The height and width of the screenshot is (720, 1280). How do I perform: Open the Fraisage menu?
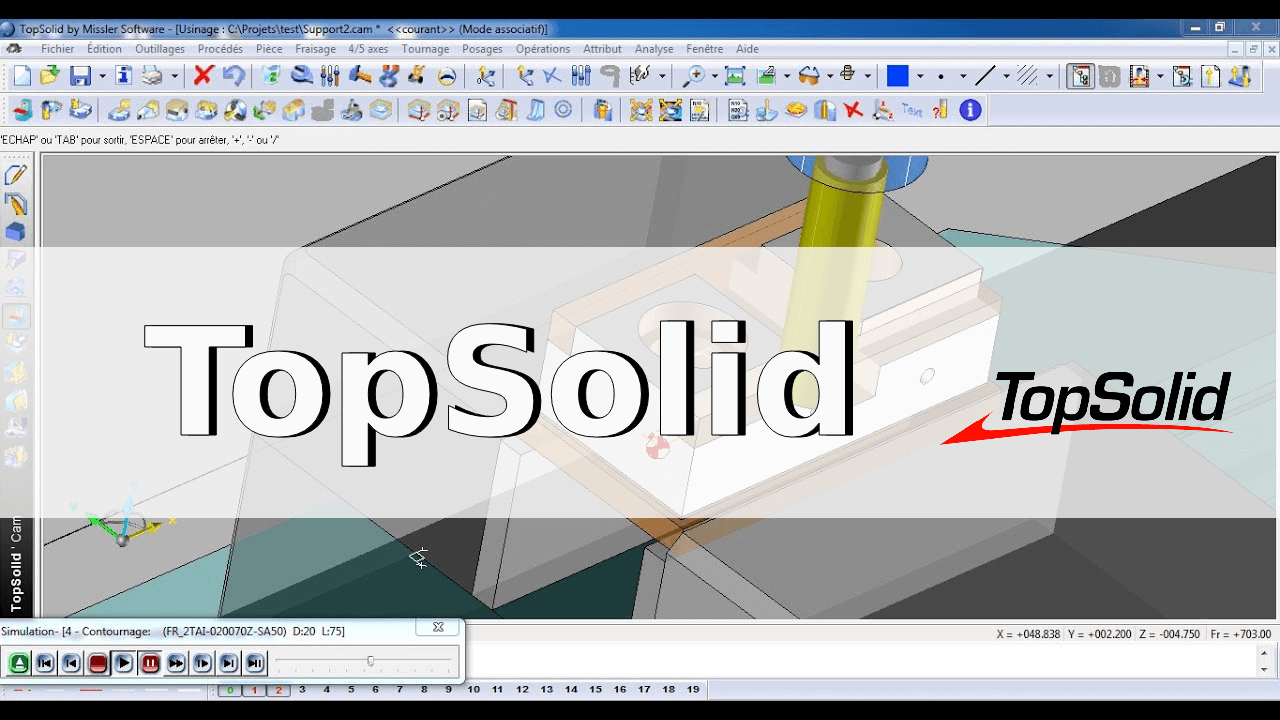(315, 49)
